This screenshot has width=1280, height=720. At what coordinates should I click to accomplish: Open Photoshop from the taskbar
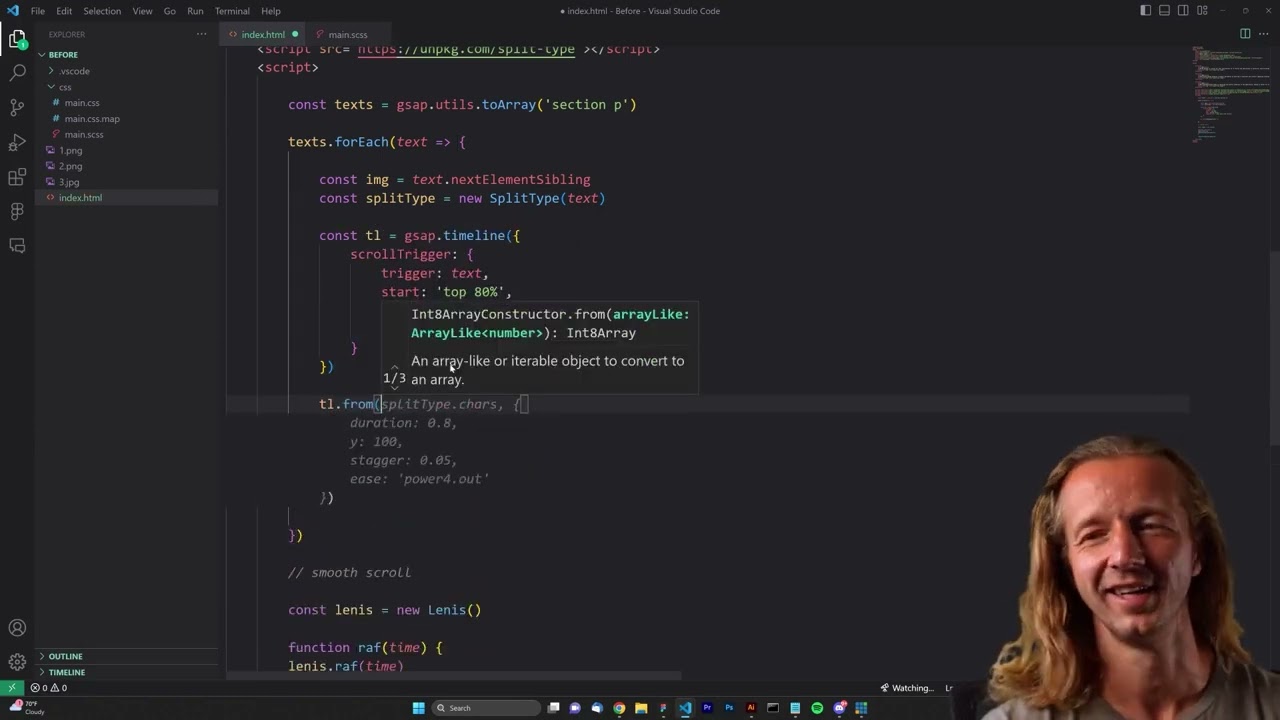pyautogui.click(x=729, y=708)
